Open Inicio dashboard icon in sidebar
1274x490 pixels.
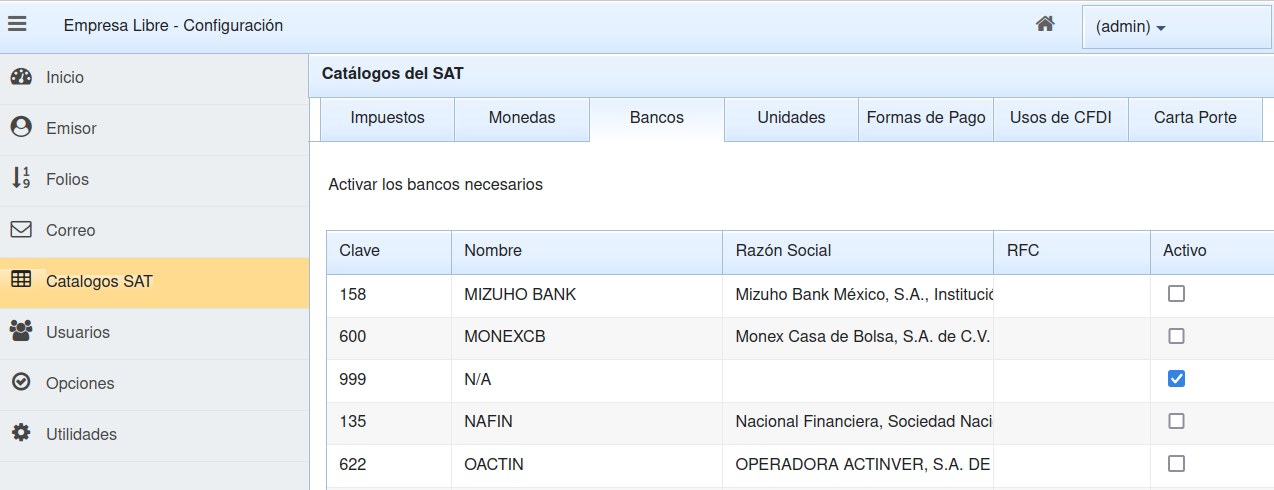(21, 77)
